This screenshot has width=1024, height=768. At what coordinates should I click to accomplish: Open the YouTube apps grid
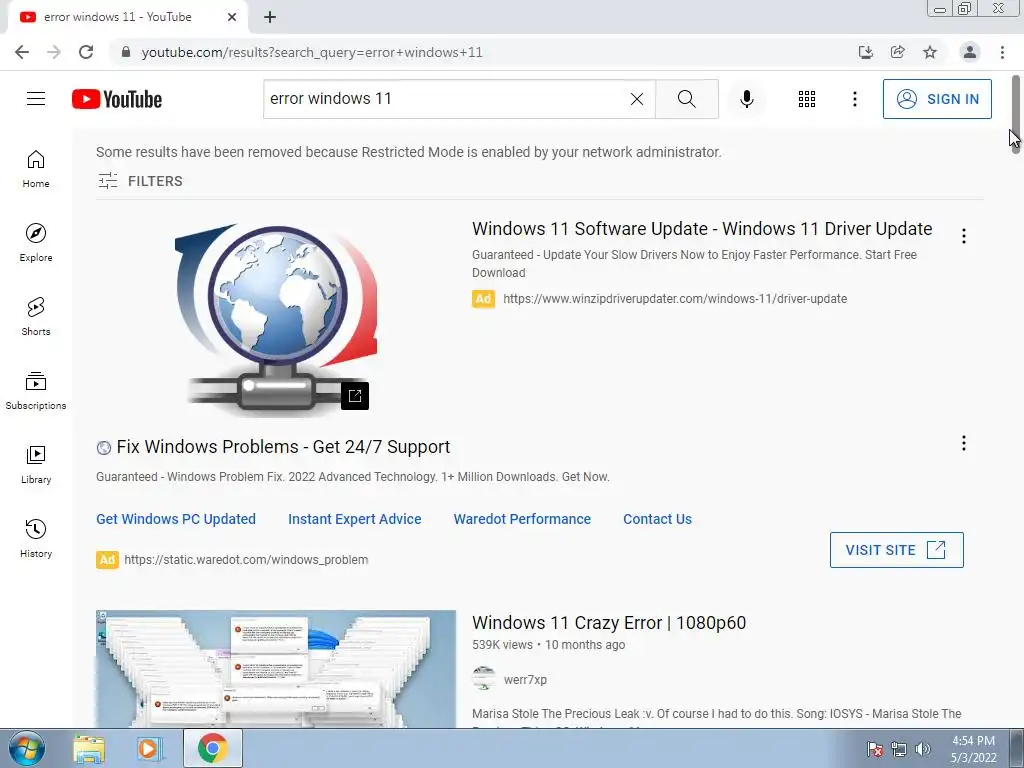coord(807,99)
